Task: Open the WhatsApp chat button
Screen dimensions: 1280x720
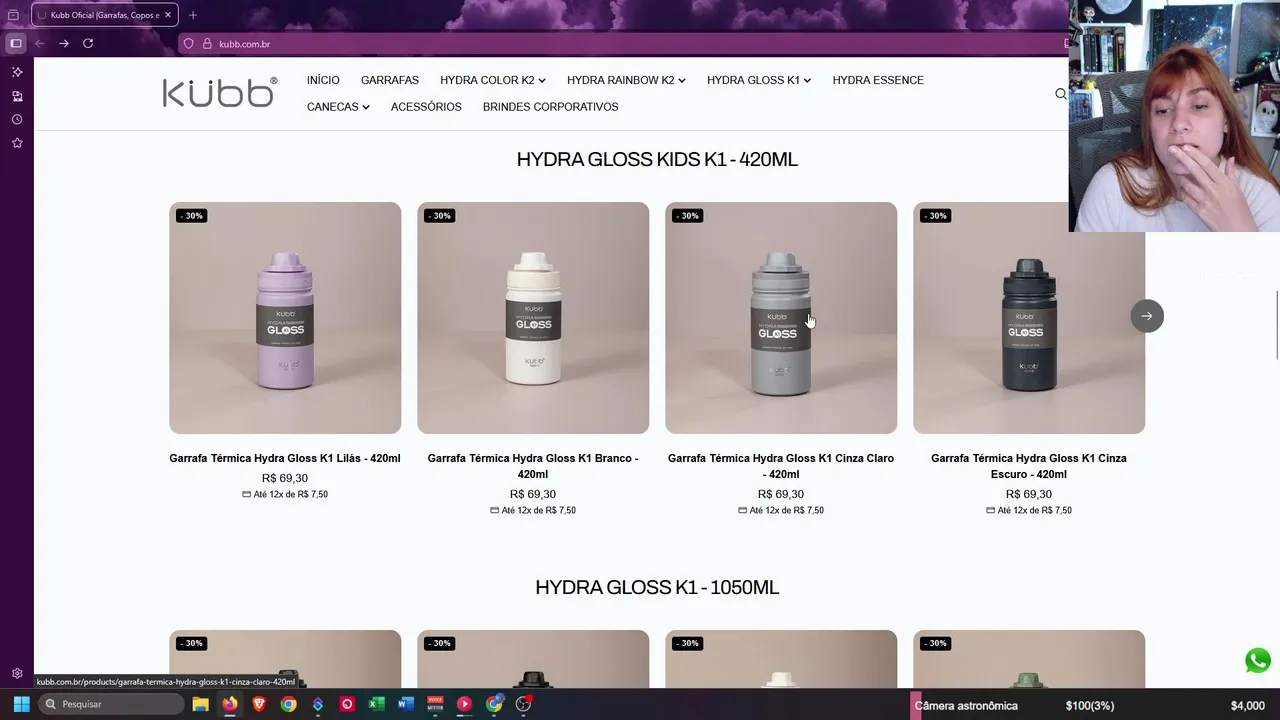Action: click(x=1257, y=661)
